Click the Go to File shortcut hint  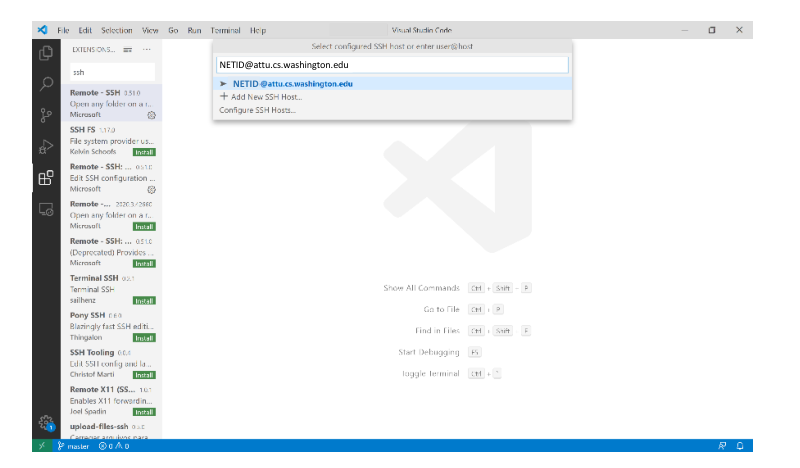tap(464, 309)
